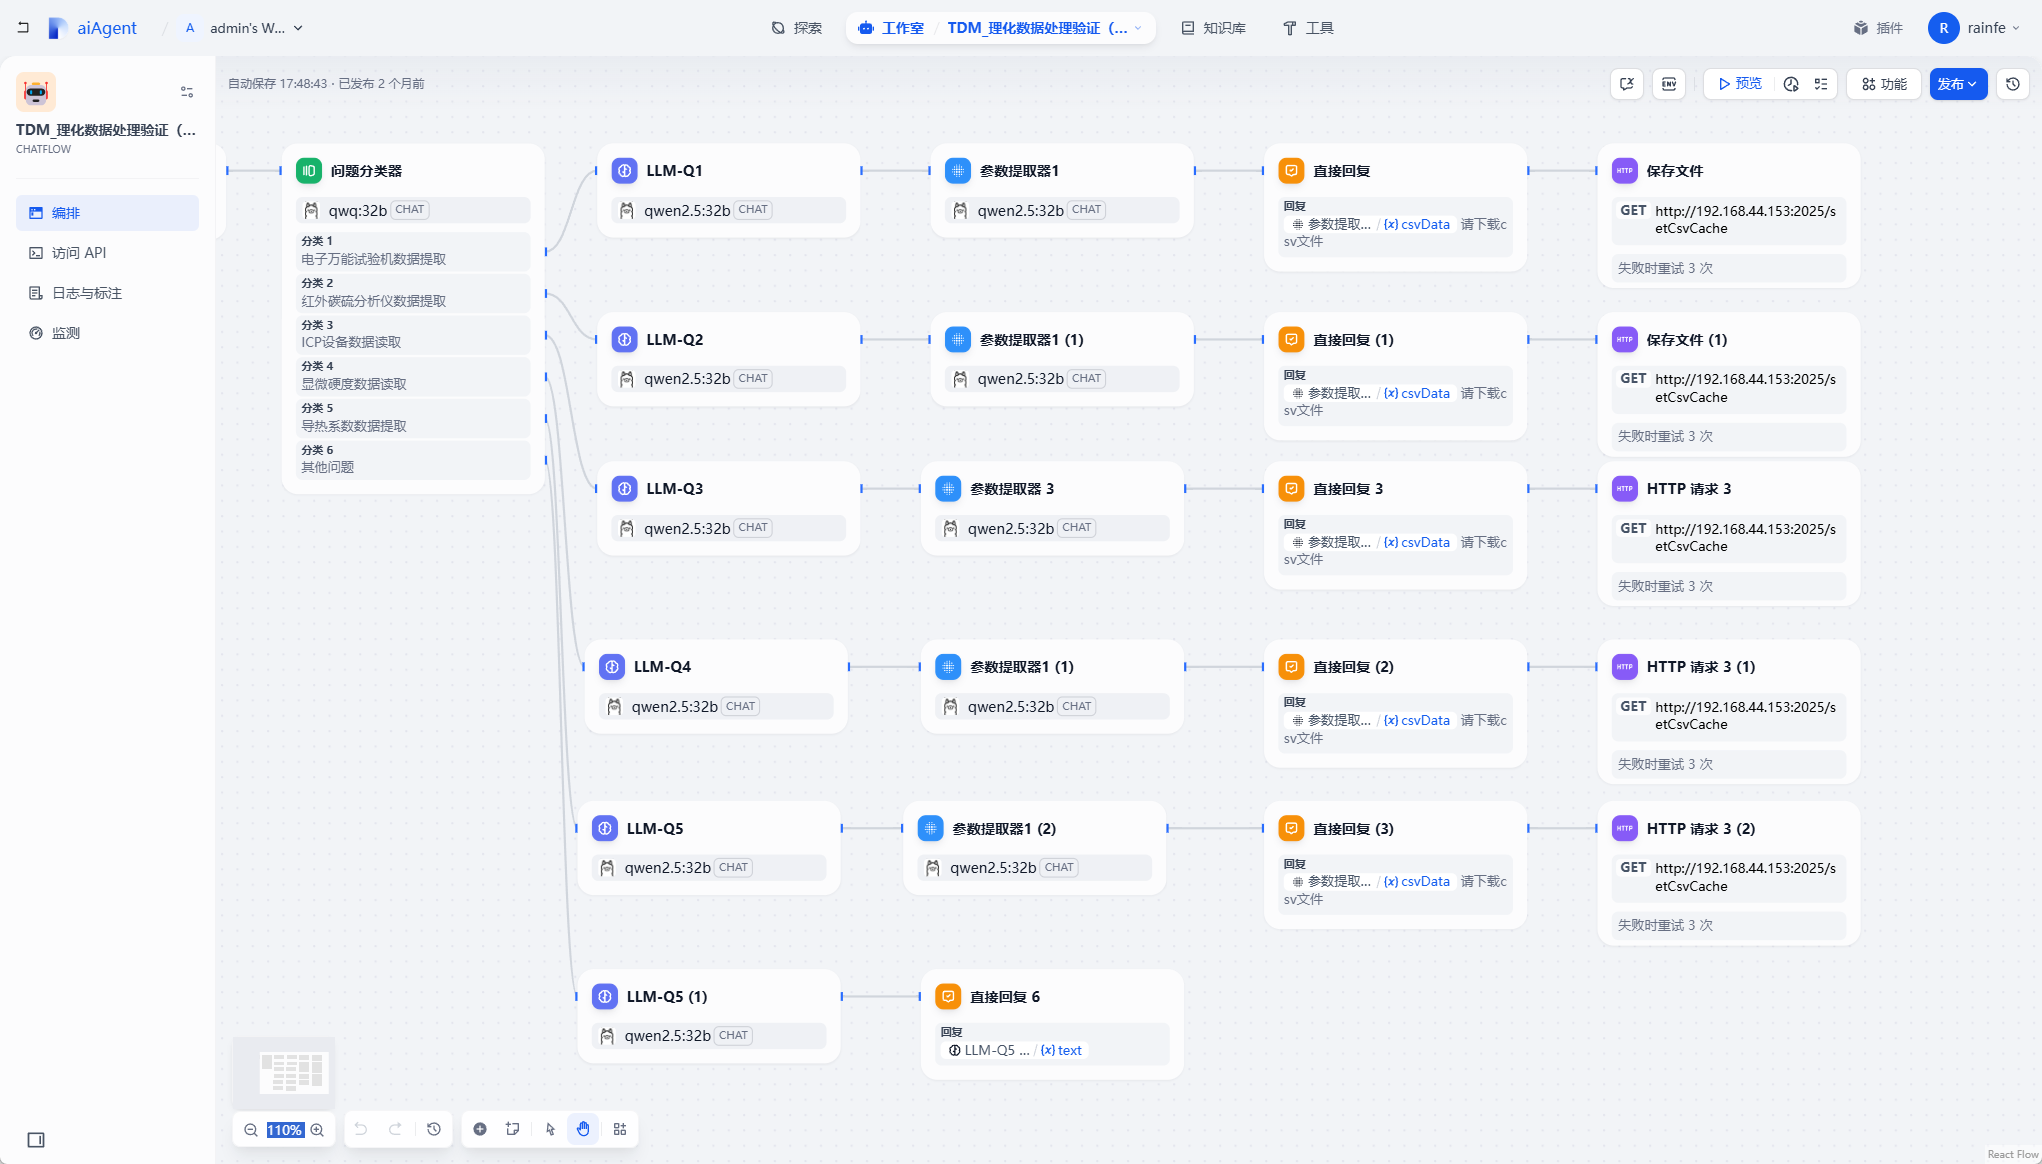2042x1164 pixels.
Task: Click the 功能 features button
Action: (x=1884, y=84)
